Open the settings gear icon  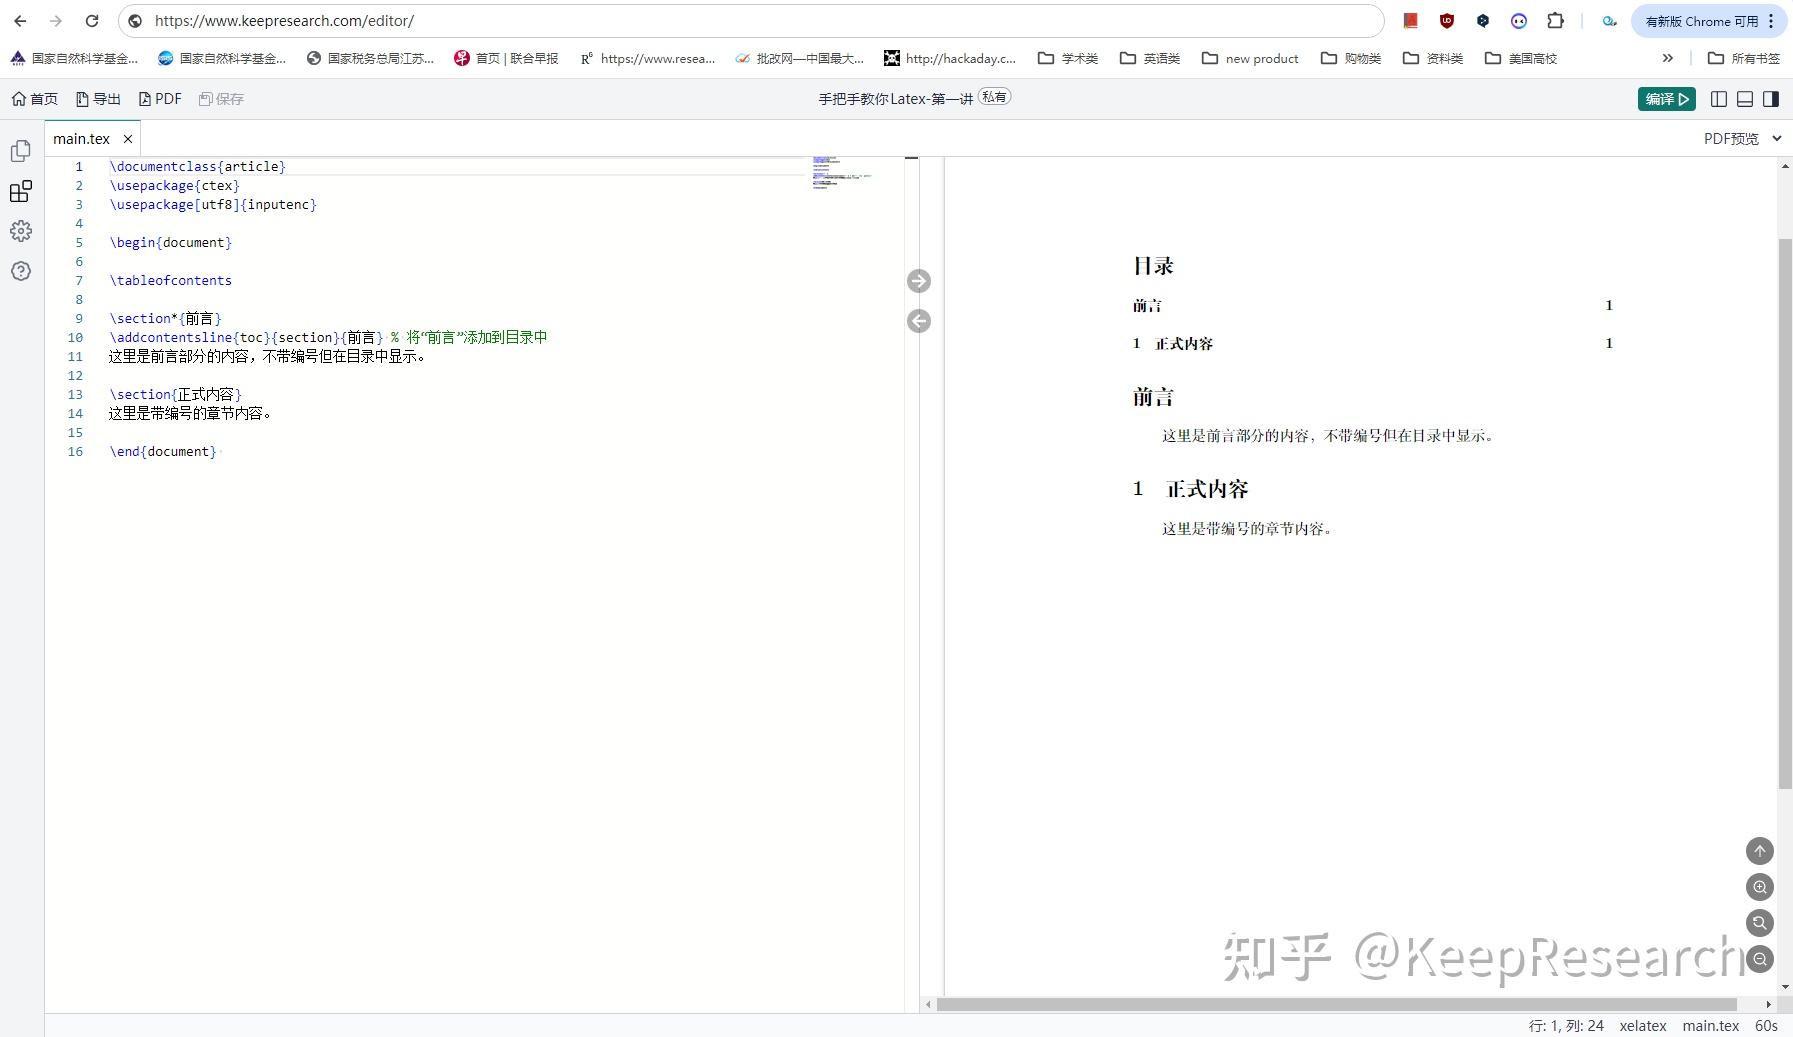tap(20, 231)
